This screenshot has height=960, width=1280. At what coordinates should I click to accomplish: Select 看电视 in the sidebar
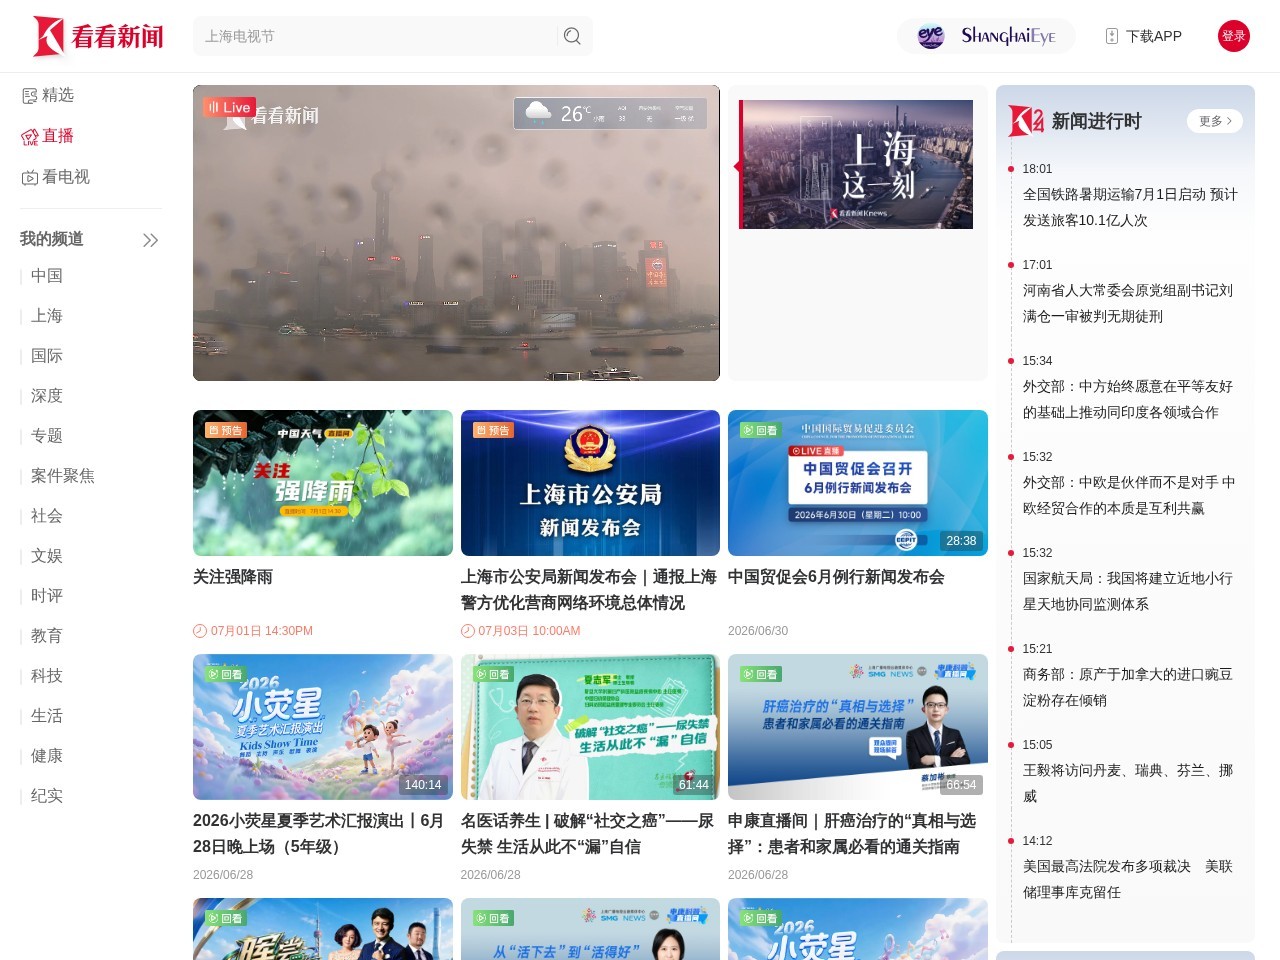(66, 177)
